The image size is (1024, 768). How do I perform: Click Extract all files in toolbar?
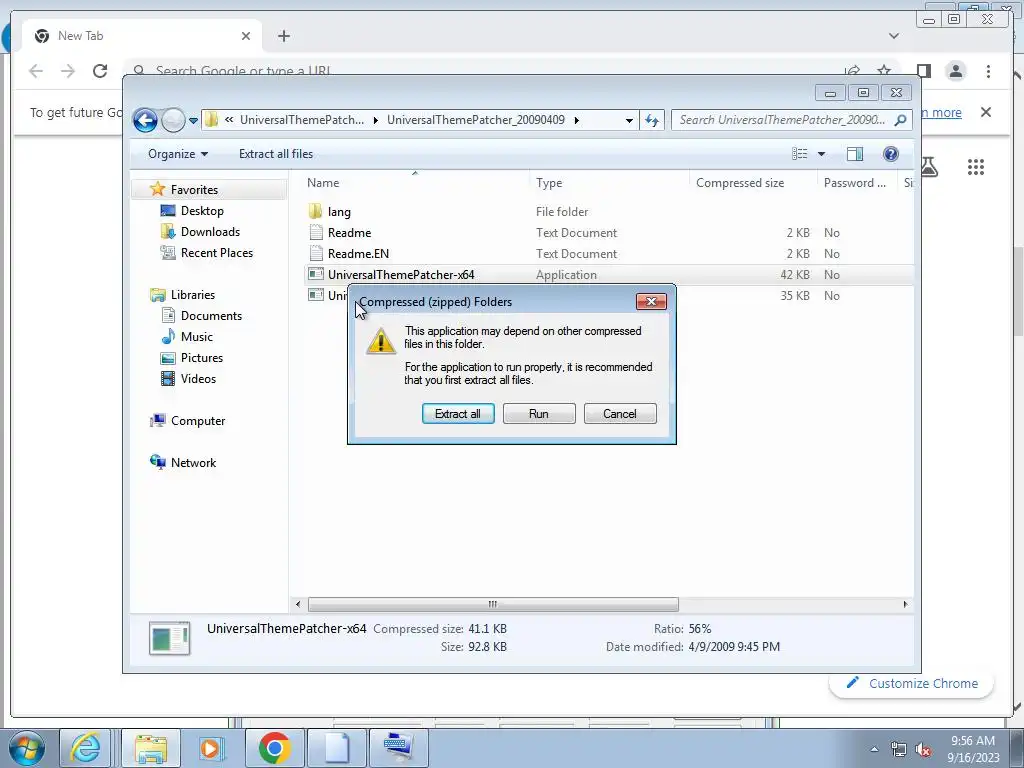point(276,153)
